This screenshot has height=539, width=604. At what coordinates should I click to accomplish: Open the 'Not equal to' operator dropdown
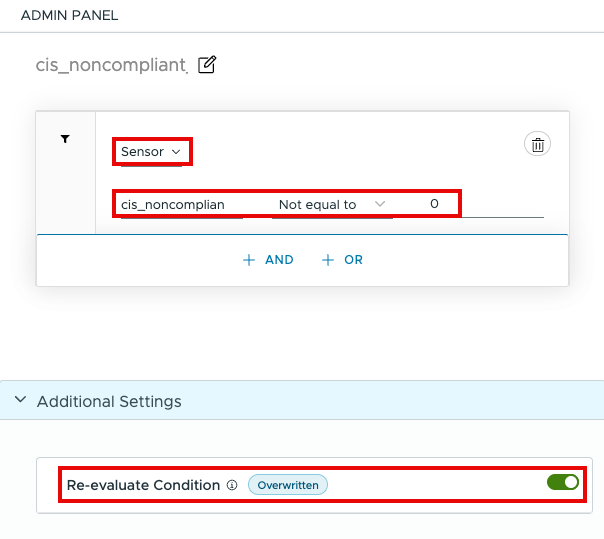click(x=330, y=204)
